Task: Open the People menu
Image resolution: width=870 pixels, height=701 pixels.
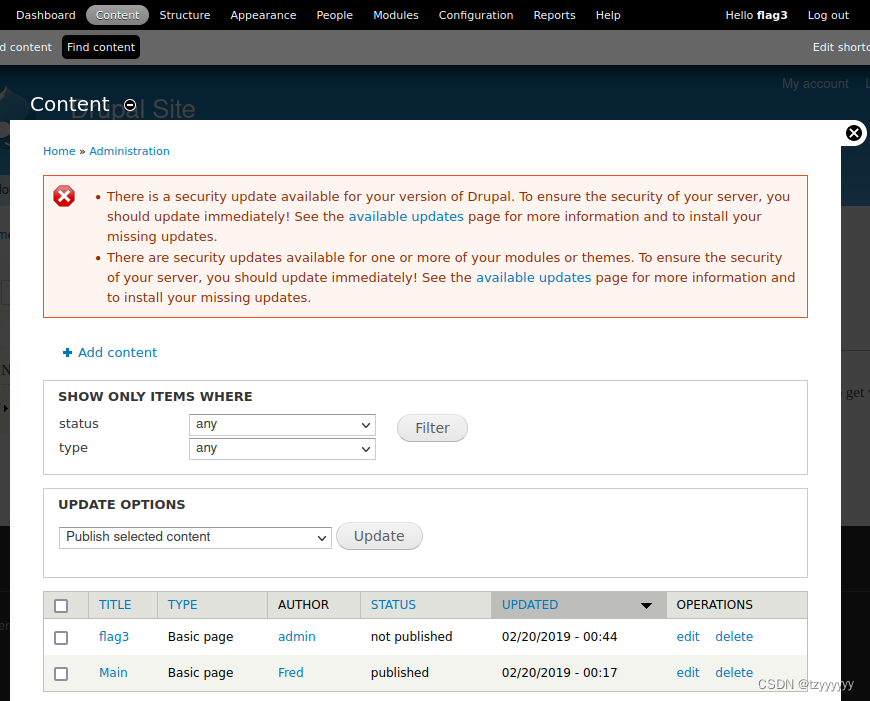Action: tap(335, 15)
